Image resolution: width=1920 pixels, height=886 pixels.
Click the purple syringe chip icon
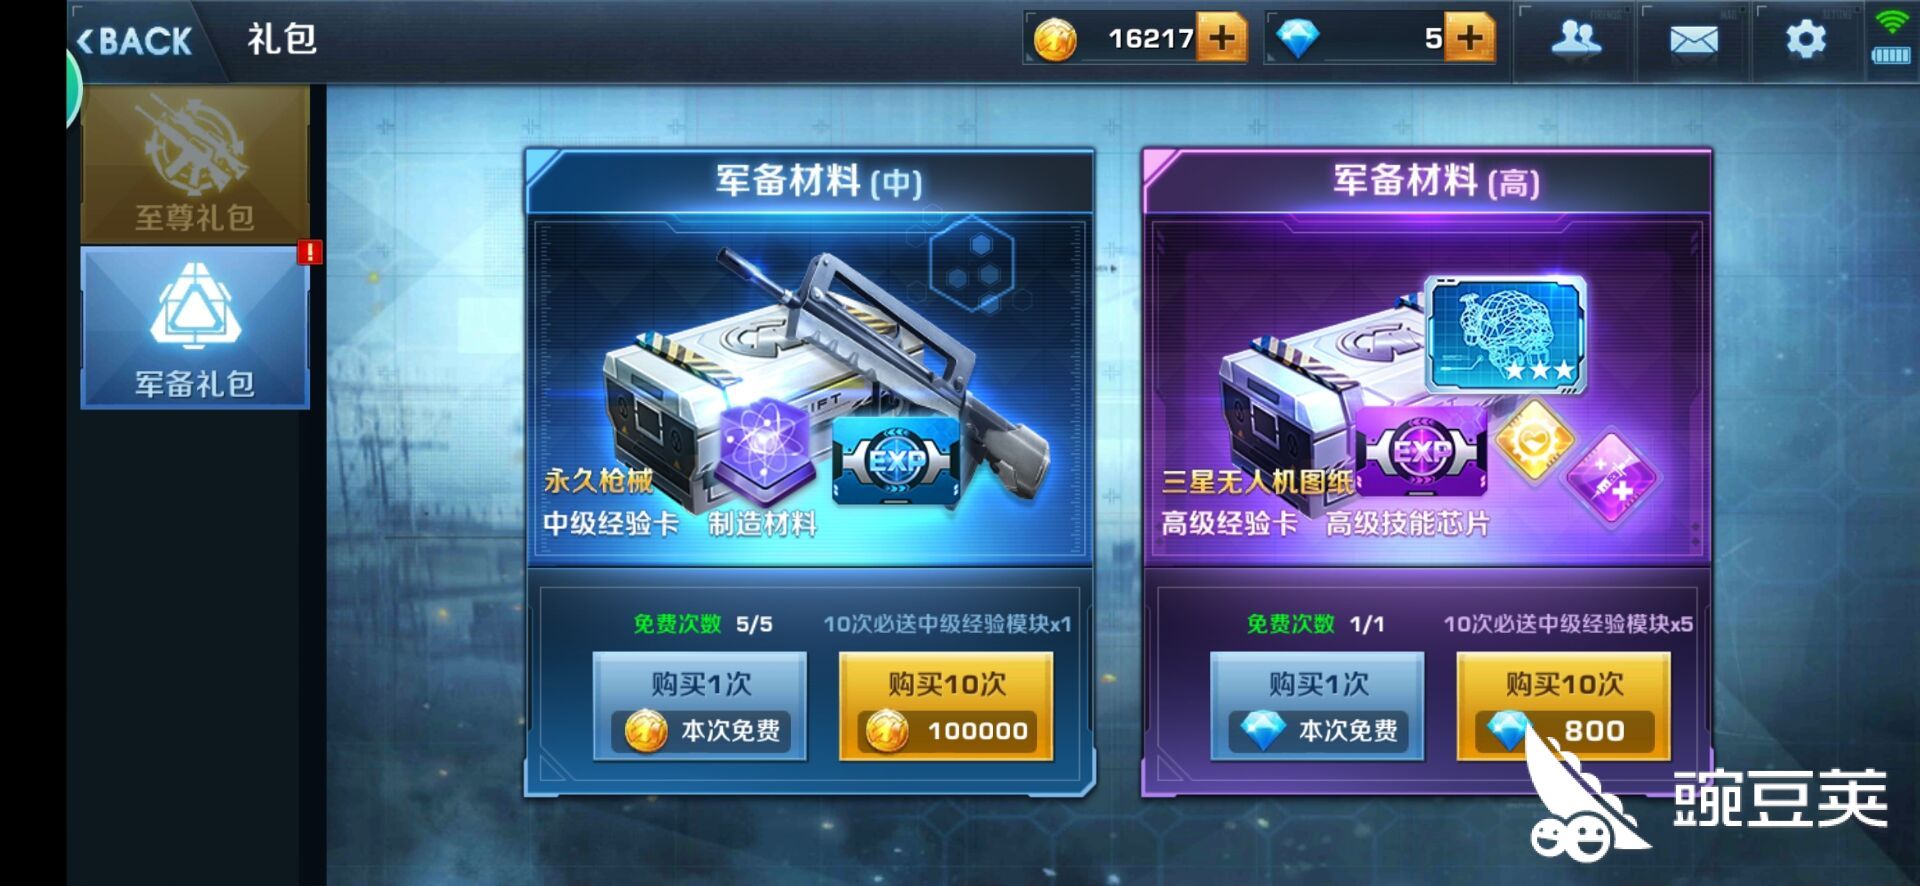(1612, 477)
